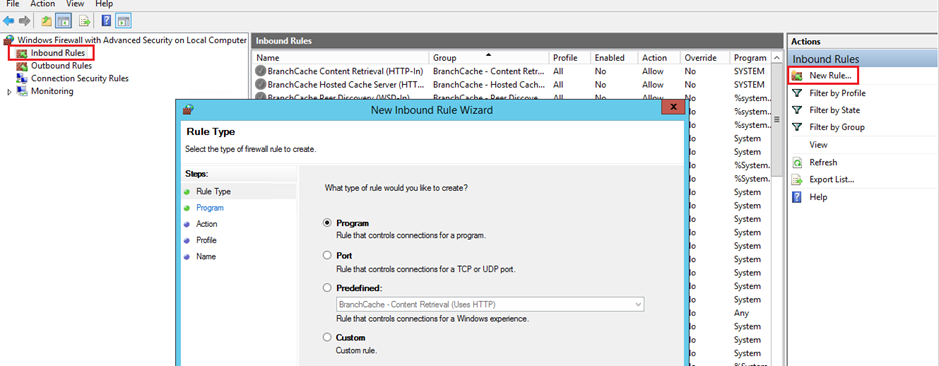Click the New Rule icon in Actions
Image resolution: width=939 pixels, height=366 pixels.
coord(797,76)
